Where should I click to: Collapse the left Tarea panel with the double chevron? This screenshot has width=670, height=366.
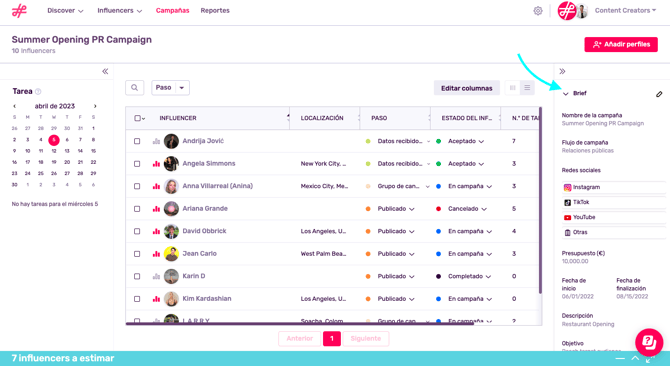[105, 71]
